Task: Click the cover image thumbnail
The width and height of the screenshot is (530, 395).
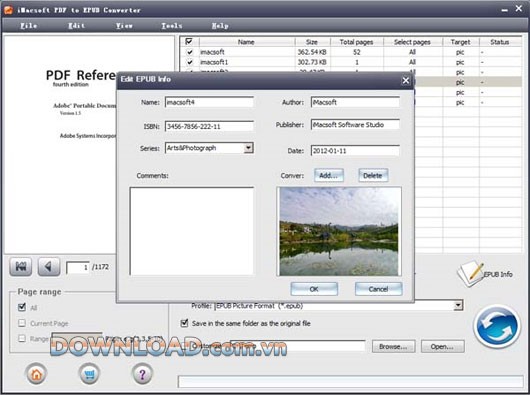Action: tap(339, 231)
